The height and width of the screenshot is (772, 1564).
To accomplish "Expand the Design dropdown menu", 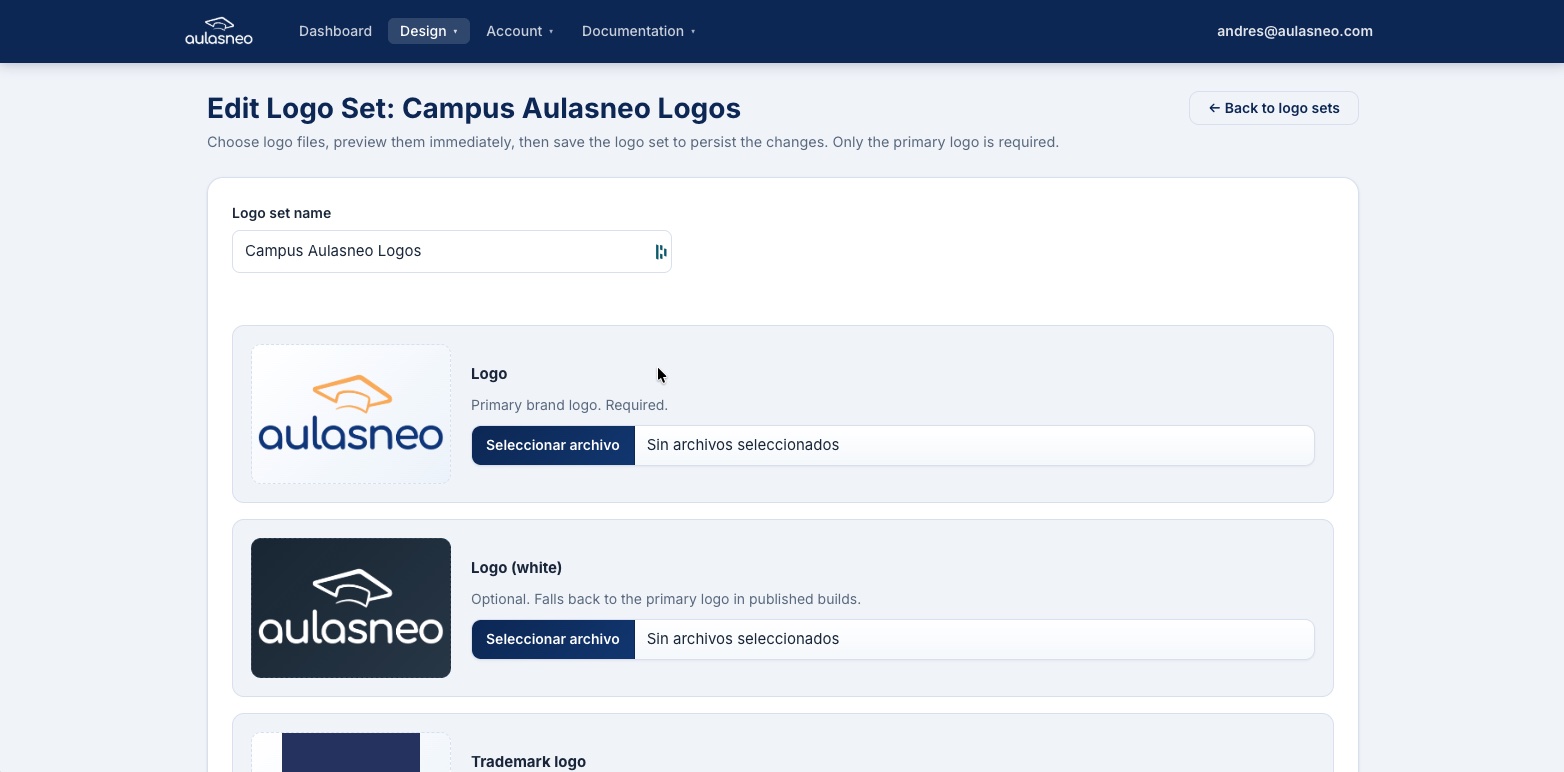I will 428,31.
